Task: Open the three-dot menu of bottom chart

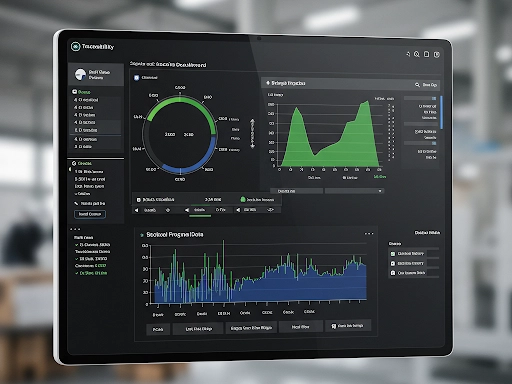Action: (369, 234)
